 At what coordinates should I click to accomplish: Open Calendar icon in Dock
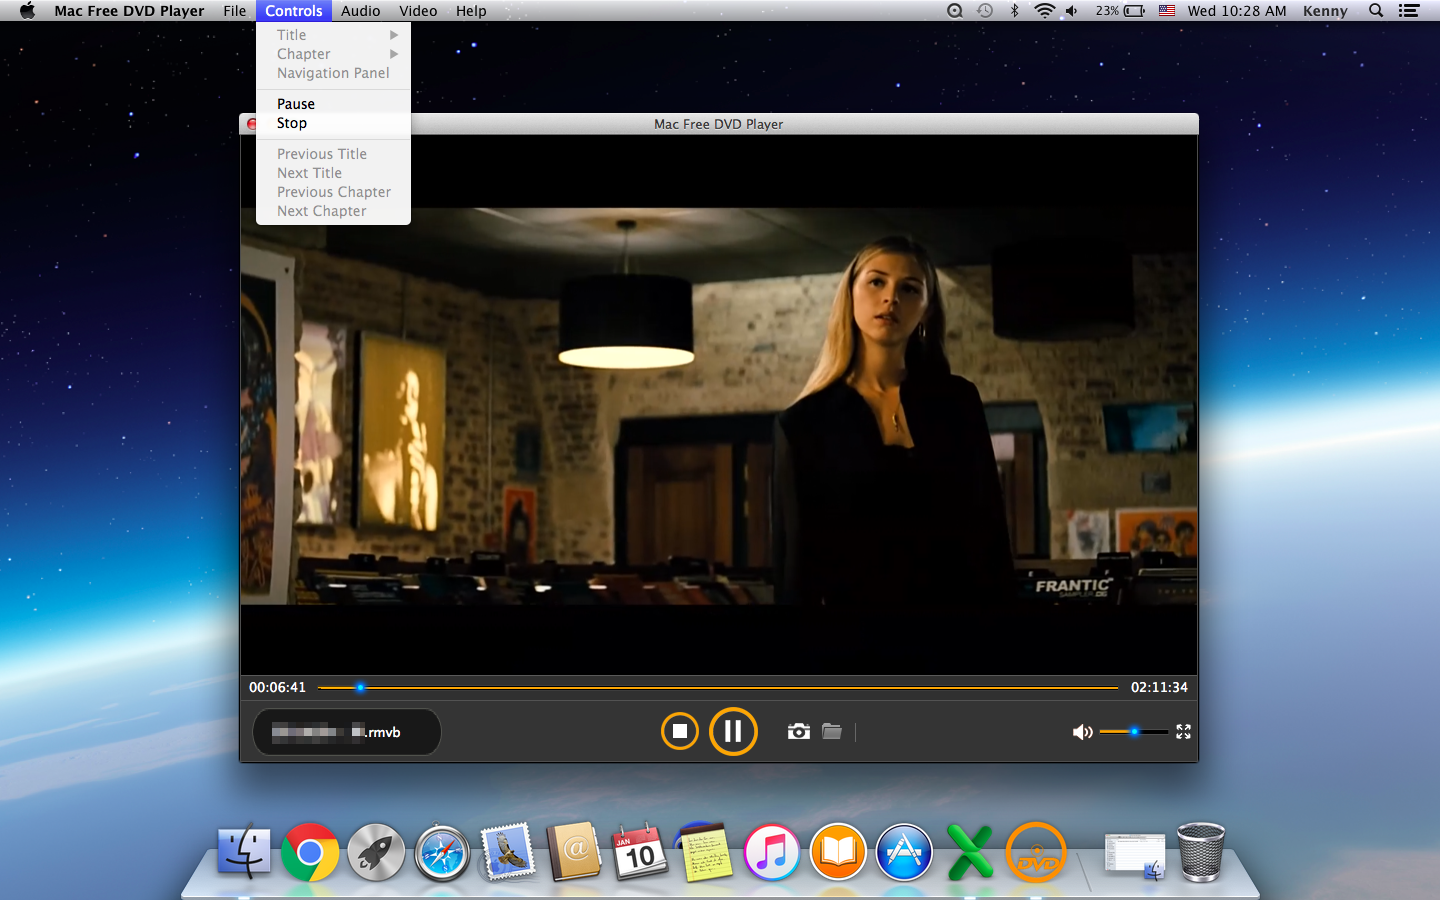[640, 852]
